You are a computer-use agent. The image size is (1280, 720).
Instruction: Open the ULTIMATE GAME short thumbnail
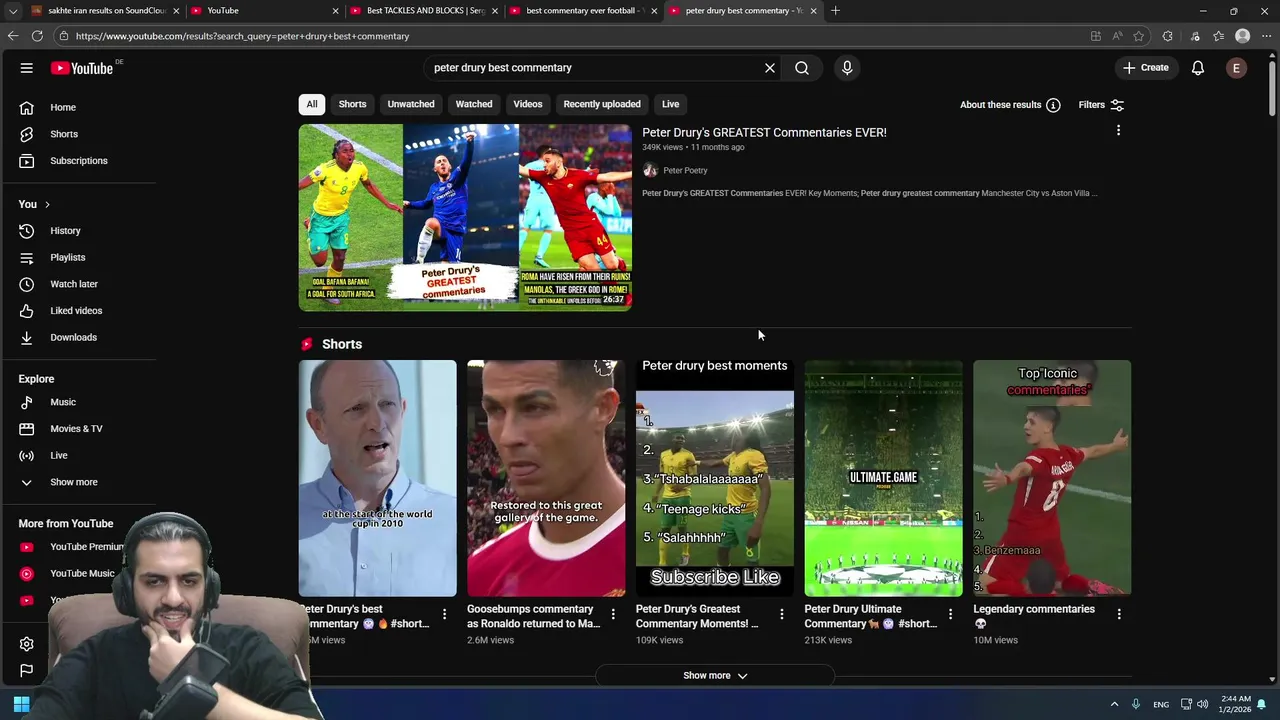click(884, 478)
